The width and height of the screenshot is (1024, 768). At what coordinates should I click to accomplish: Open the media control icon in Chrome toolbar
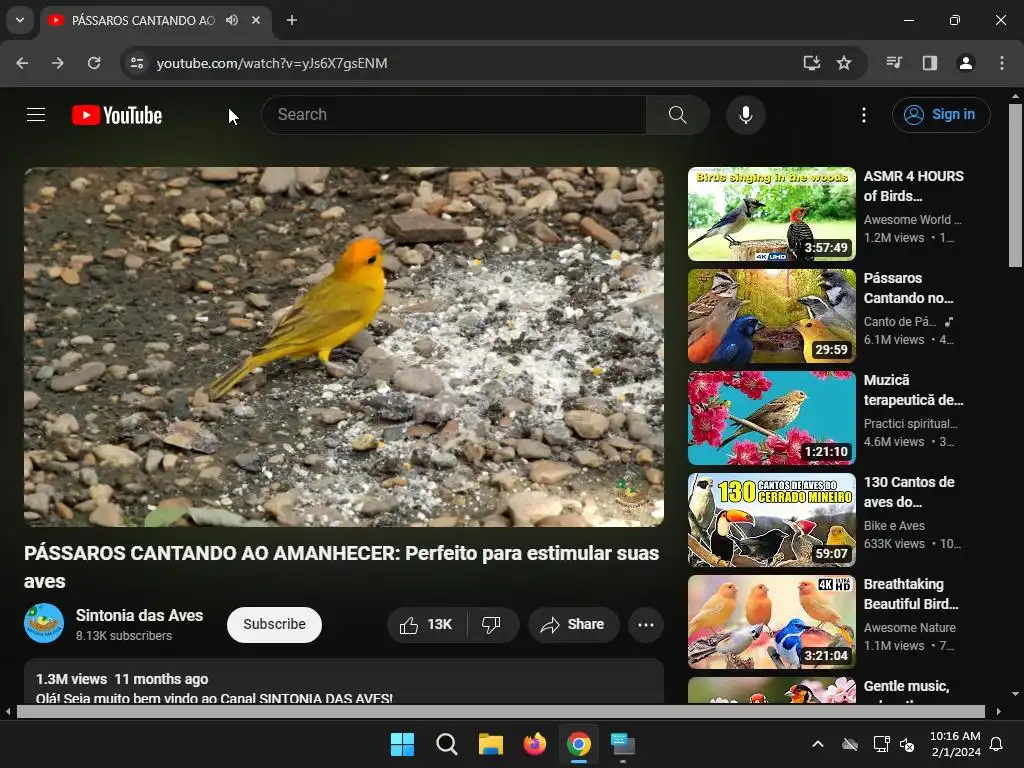click(x=894, y=63)
